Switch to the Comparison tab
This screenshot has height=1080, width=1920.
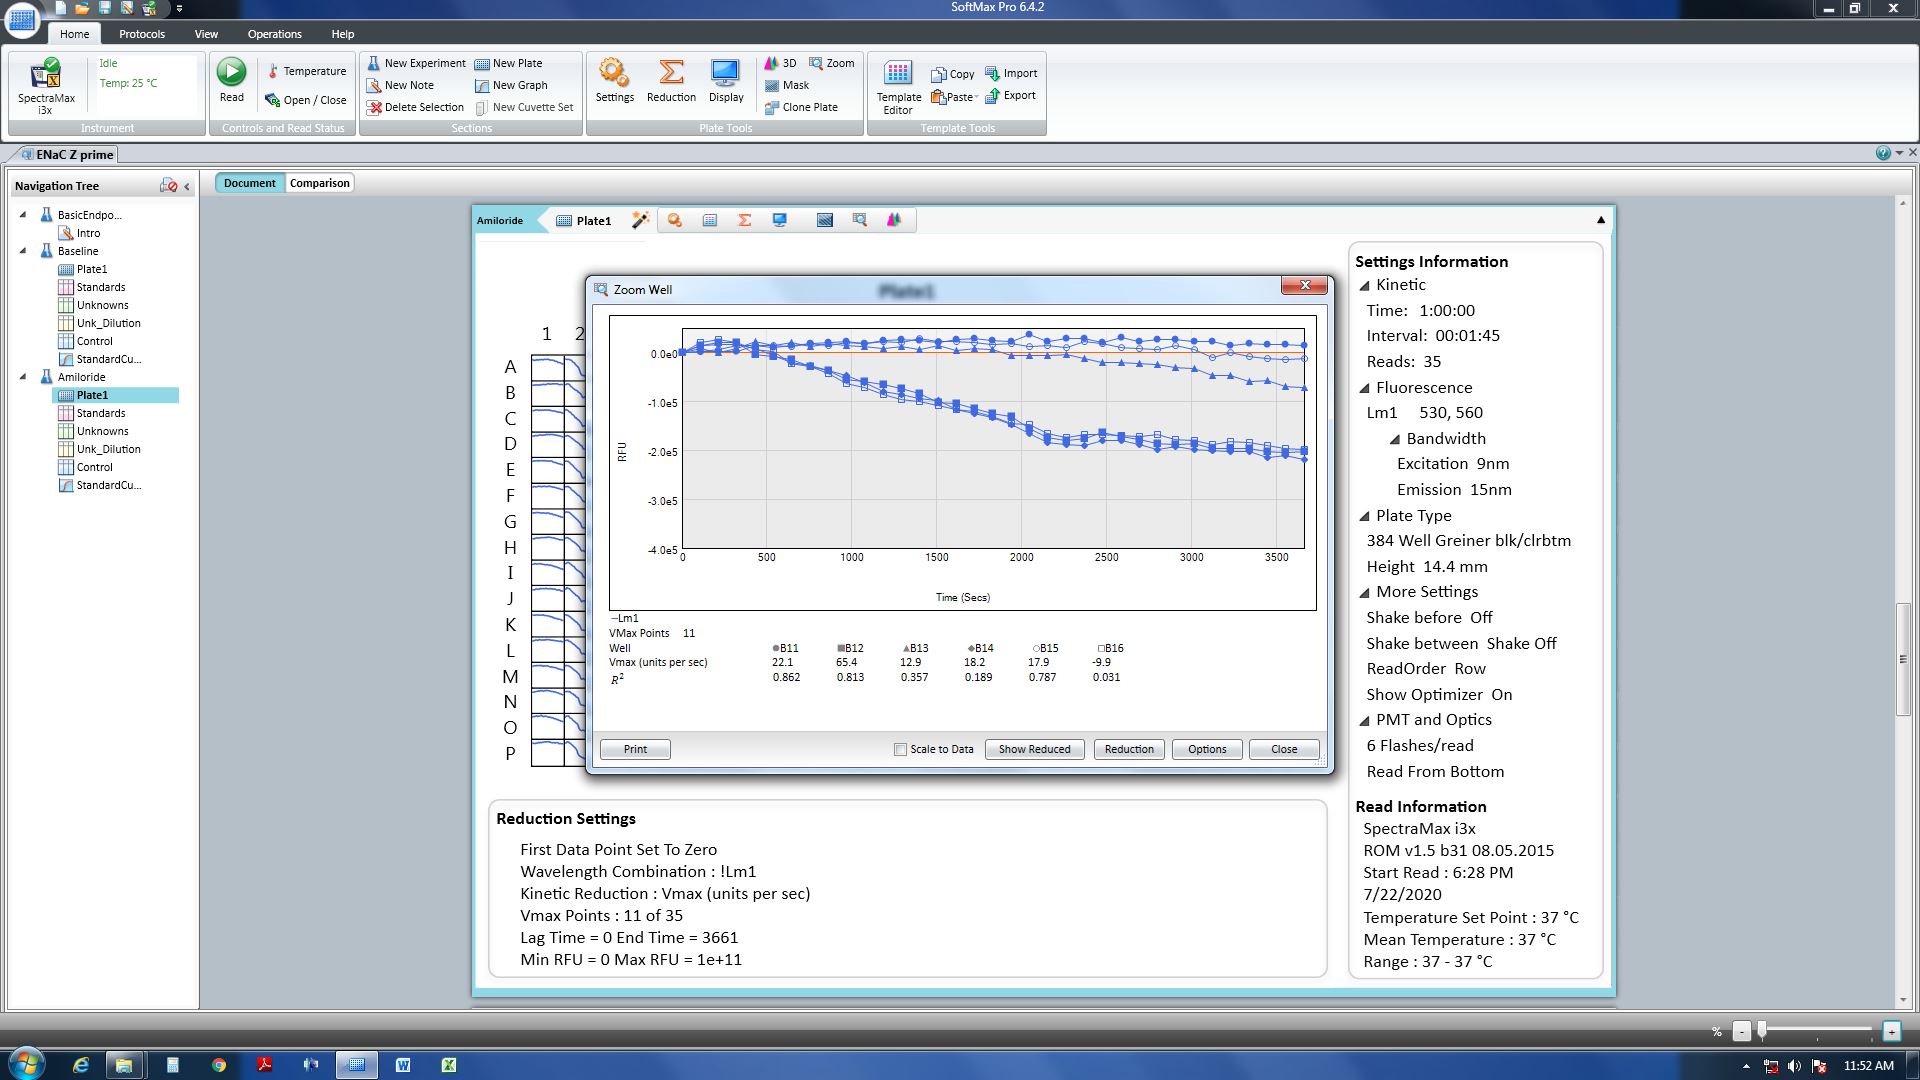(x=319, y=183)
